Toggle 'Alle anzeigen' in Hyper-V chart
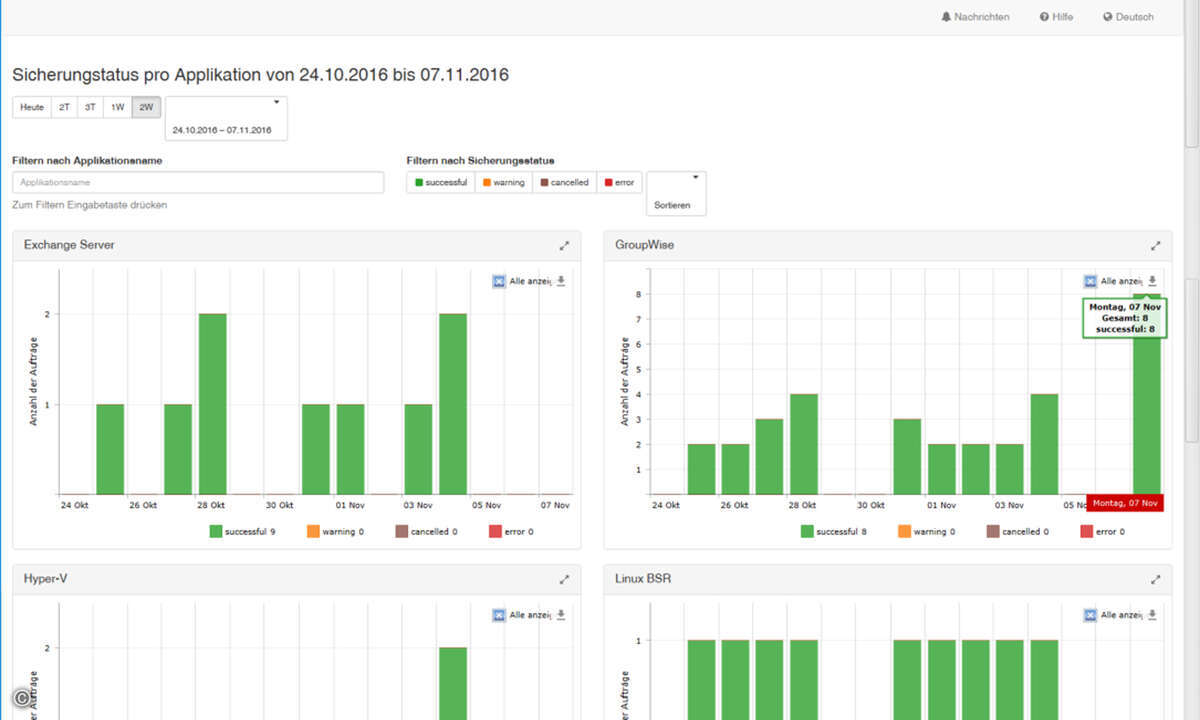 (x=522, y=615)
